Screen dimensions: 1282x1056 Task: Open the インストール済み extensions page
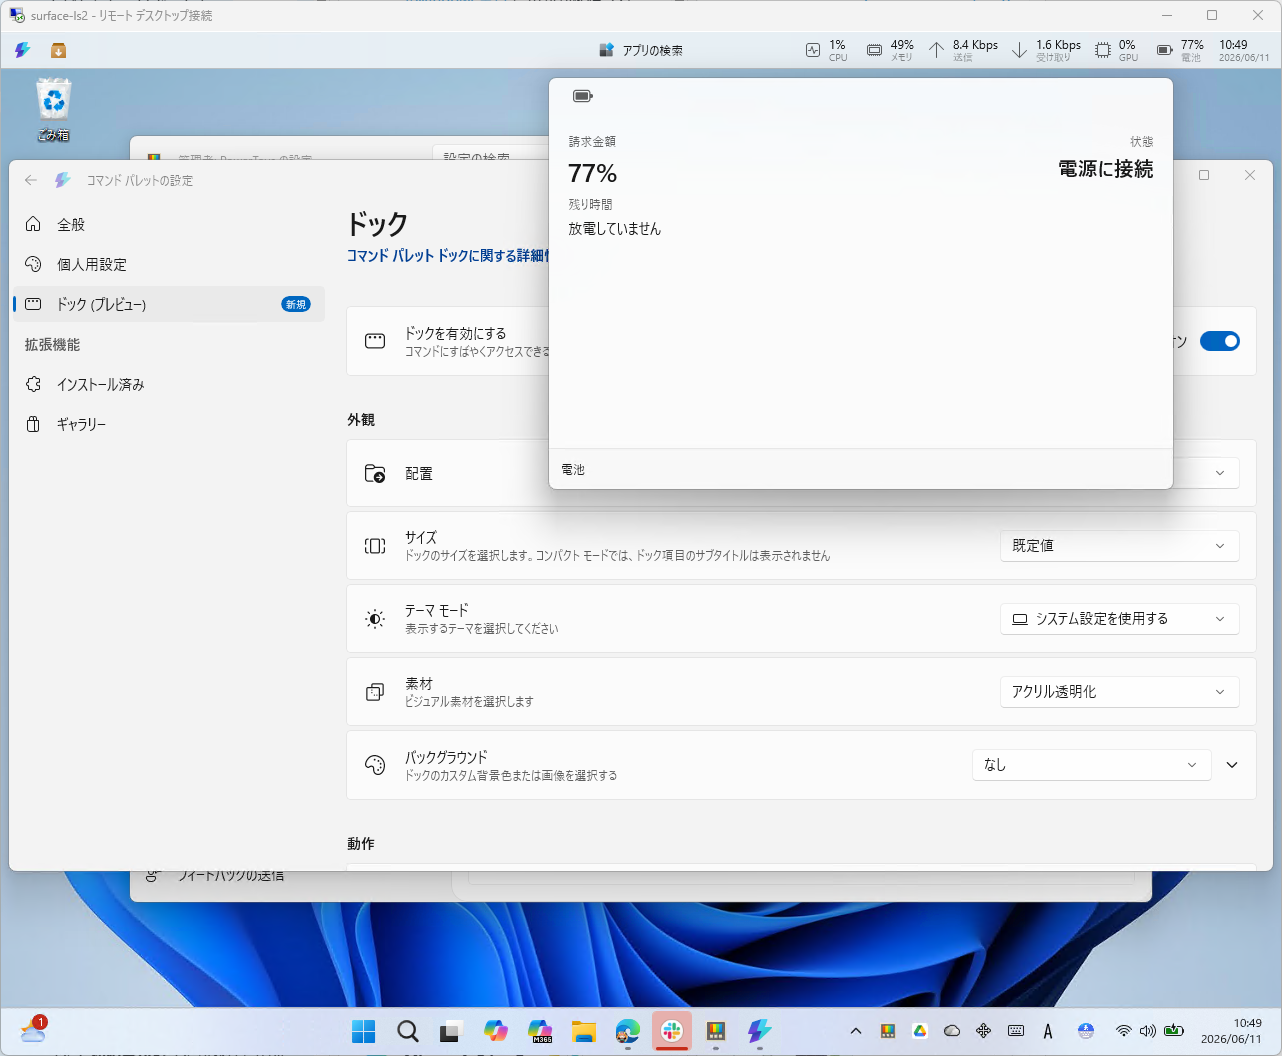pos(167,384)
